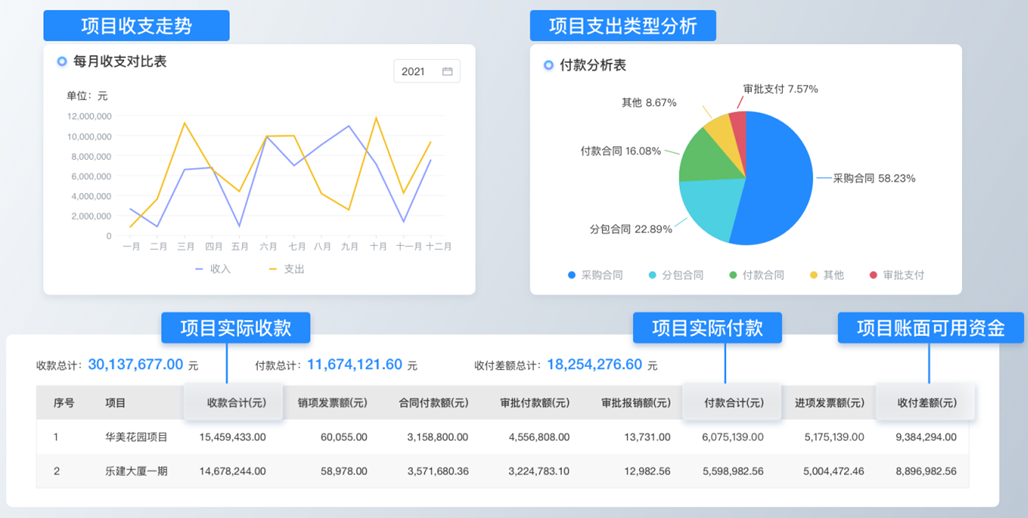The image size is (1028, 518).
Task: Open the 乐建大厦一期 project row
Action: (x=136, y=471)
